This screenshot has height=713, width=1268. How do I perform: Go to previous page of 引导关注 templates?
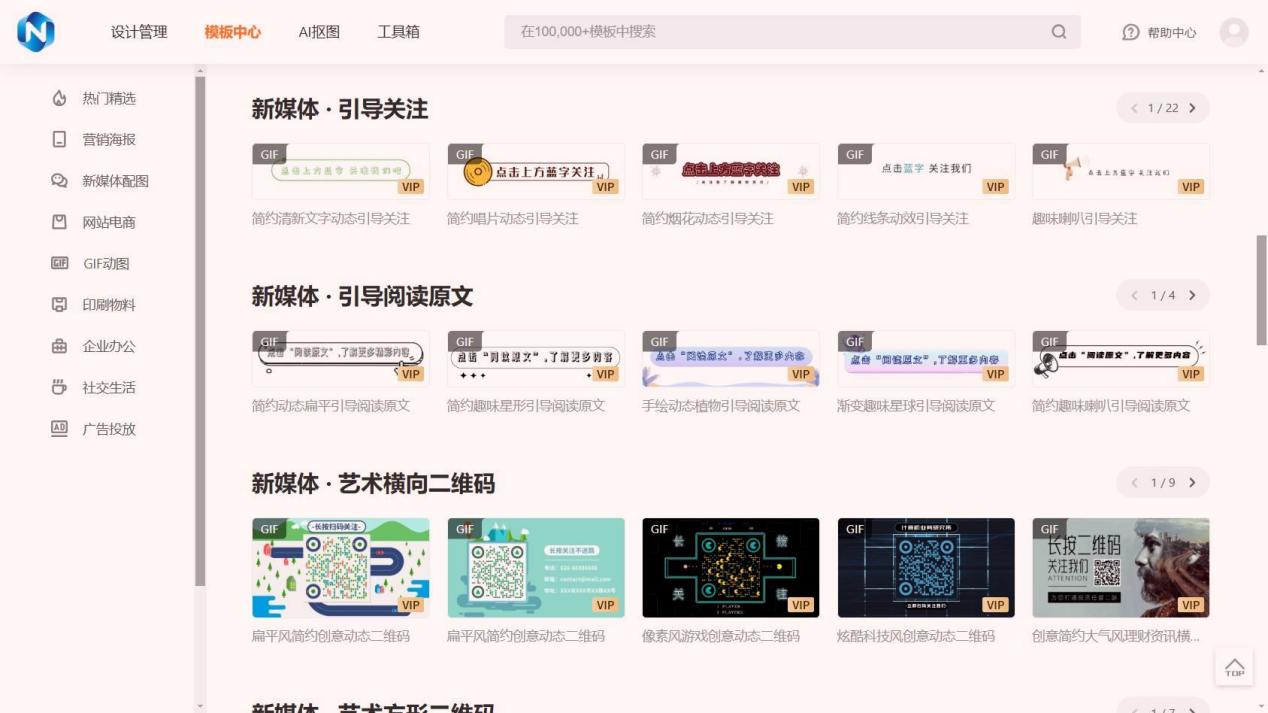coord(1134,108)
